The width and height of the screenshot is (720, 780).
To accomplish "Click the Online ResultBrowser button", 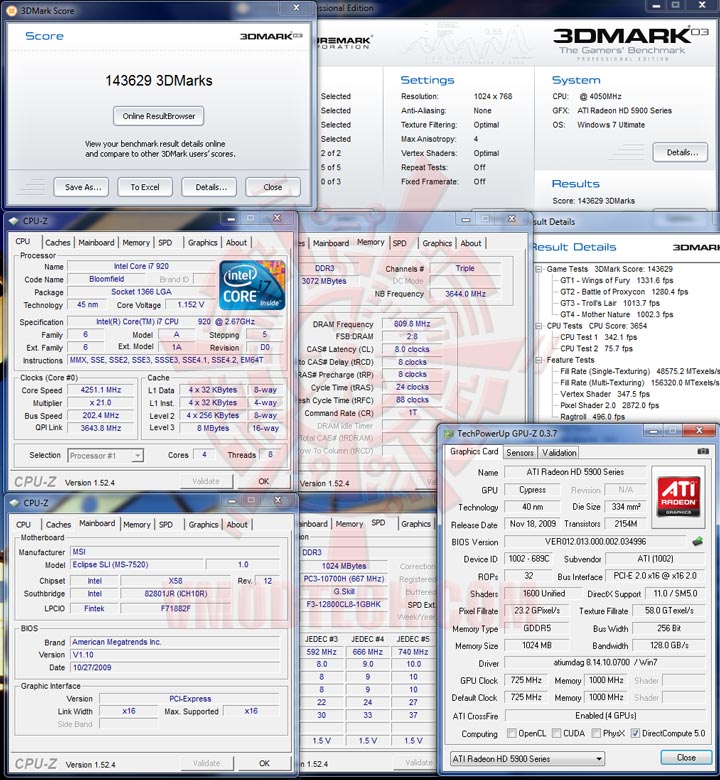I will [159, 116].
